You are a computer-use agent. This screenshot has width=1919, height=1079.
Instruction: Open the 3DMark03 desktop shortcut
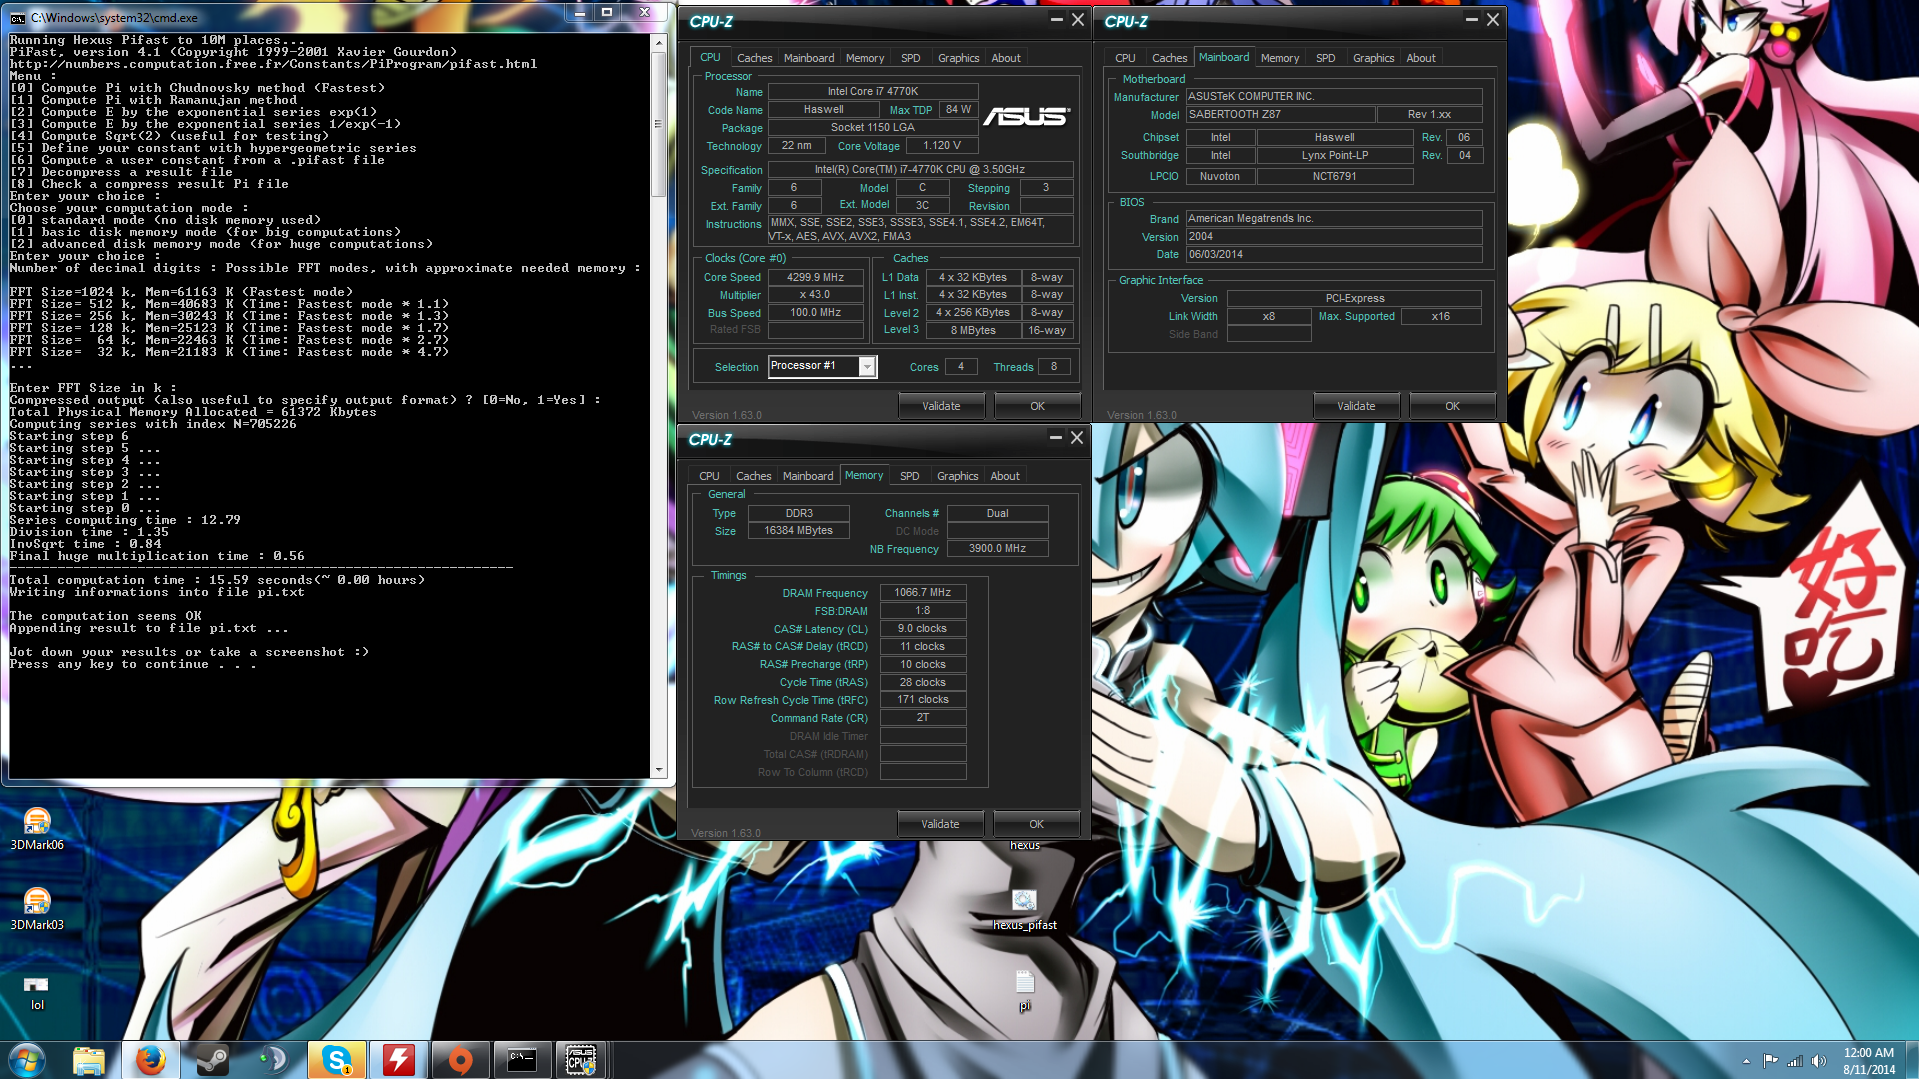[x=37, y=909]
